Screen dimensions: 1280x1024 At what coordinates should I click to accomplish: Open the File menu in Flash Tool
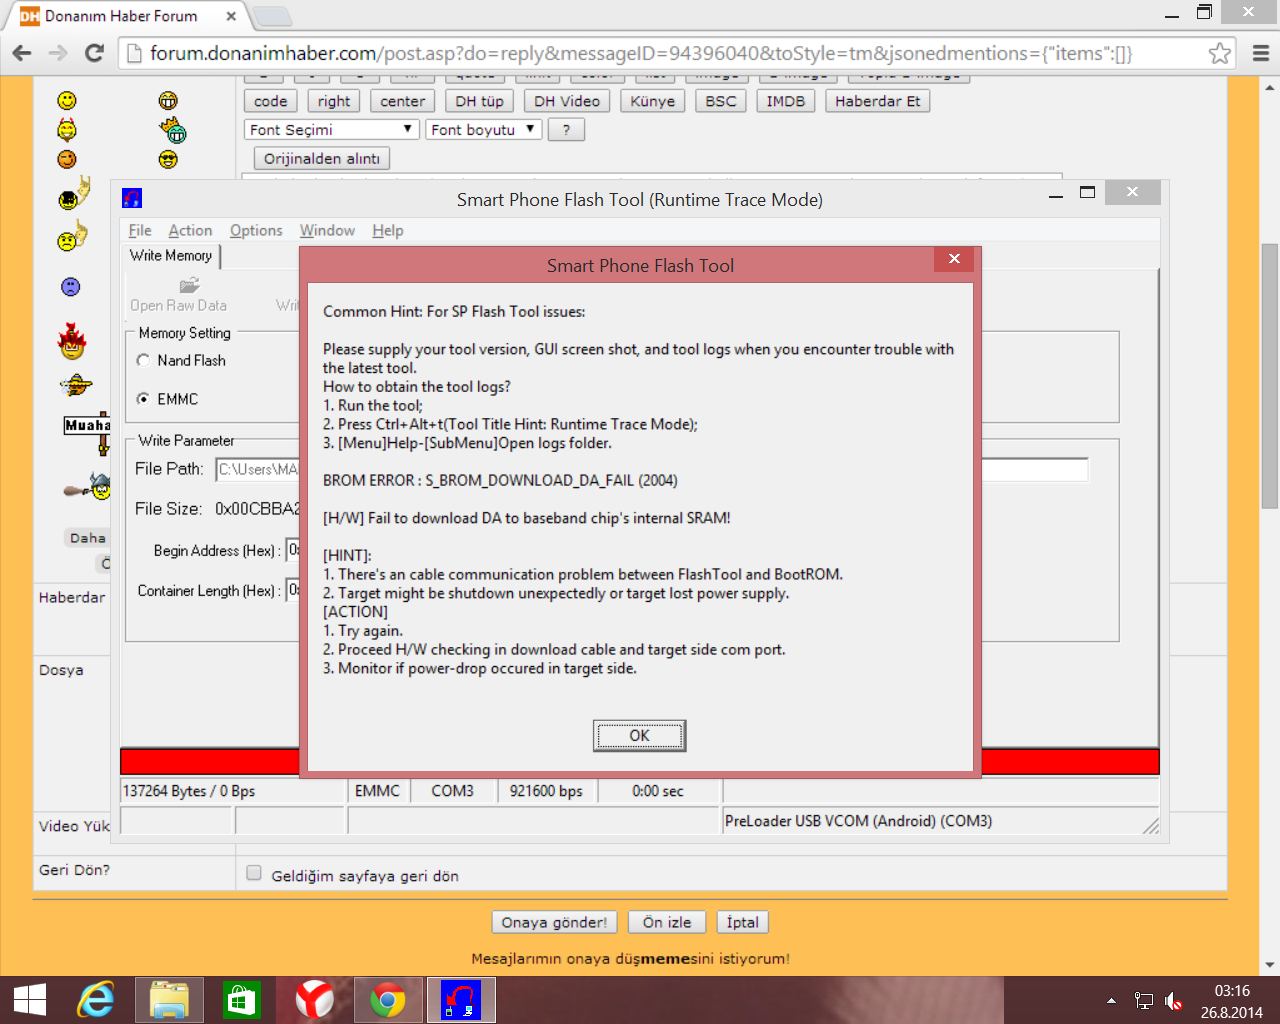click(140, 230)
